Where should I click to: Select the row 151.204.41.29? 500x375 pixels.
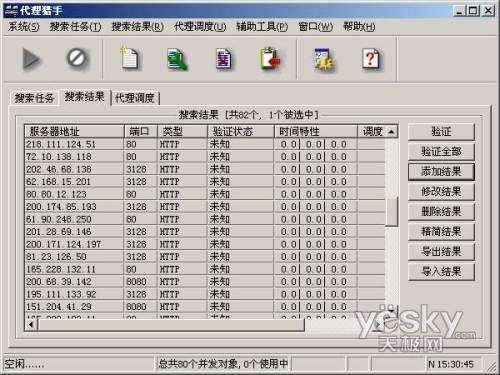[x=205, y=307]
